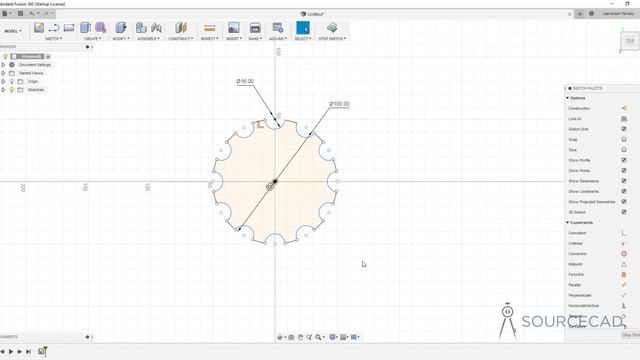
Task: Collapse the Constraints section in palette
Action: coord(567,222)
